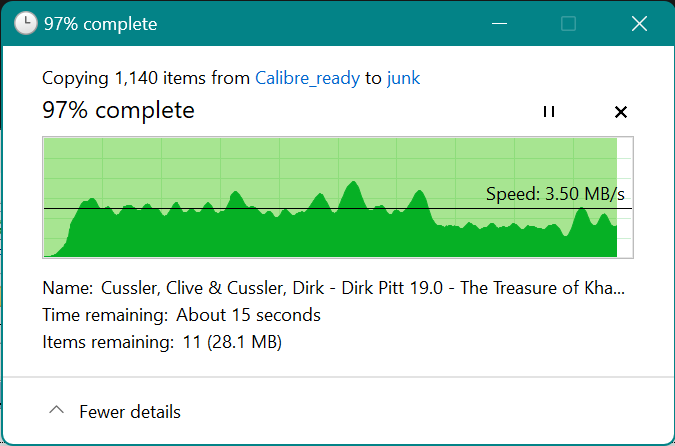Open the Calibre_ready source folder link
Screen dimensions: 675x446
[x=307, y=77]
